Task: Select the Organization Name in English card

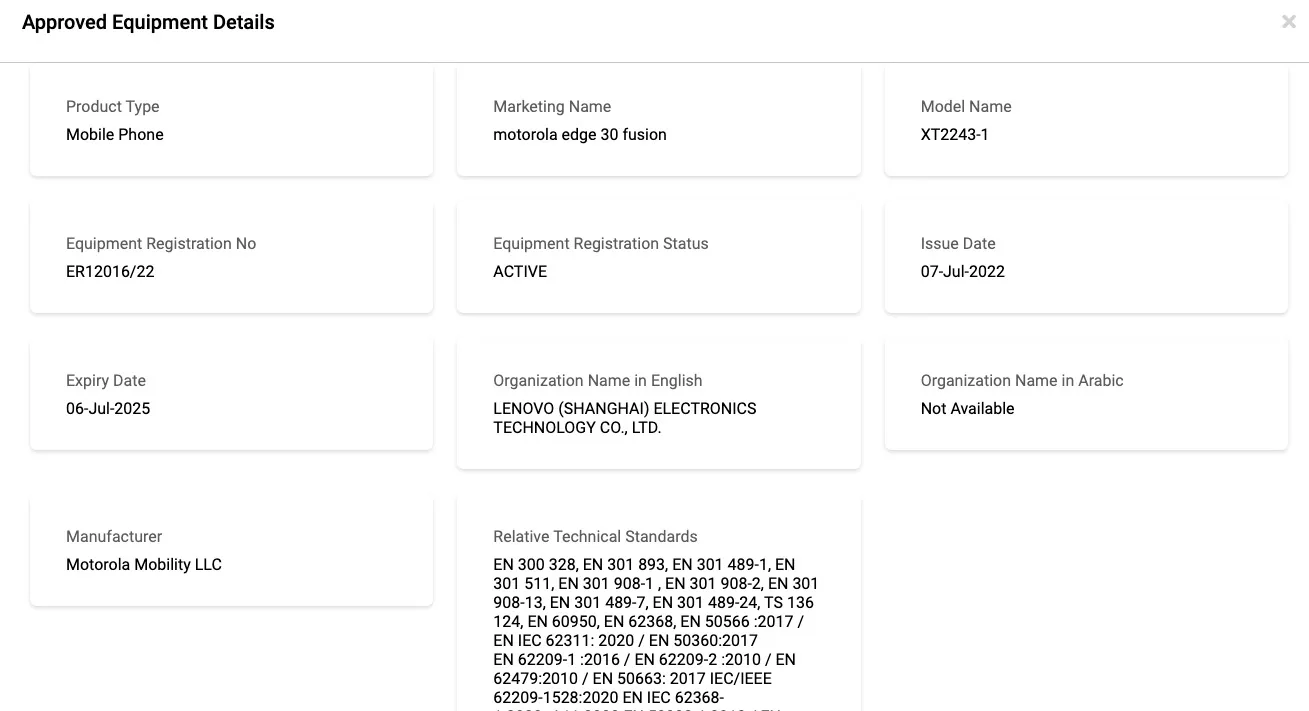Action: click(659, 404)
